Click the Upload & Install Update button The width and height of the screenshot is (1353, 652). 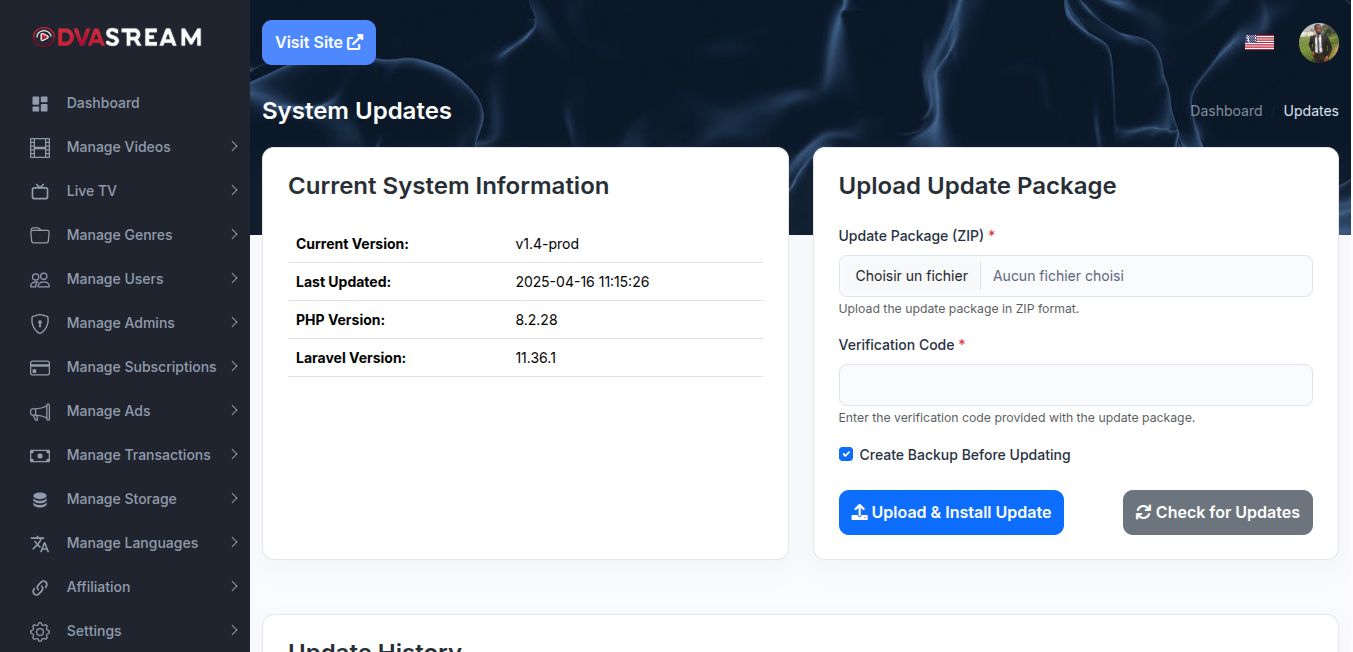[x=951, y=513]
